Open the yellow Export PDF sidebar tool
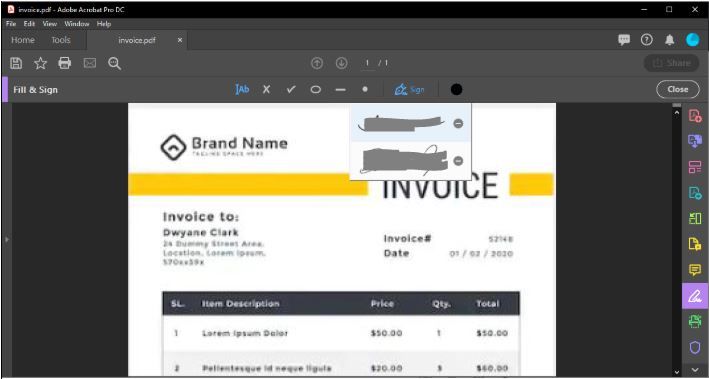The height and width of the screenshot is (379, 709). (x=695, y=245)
